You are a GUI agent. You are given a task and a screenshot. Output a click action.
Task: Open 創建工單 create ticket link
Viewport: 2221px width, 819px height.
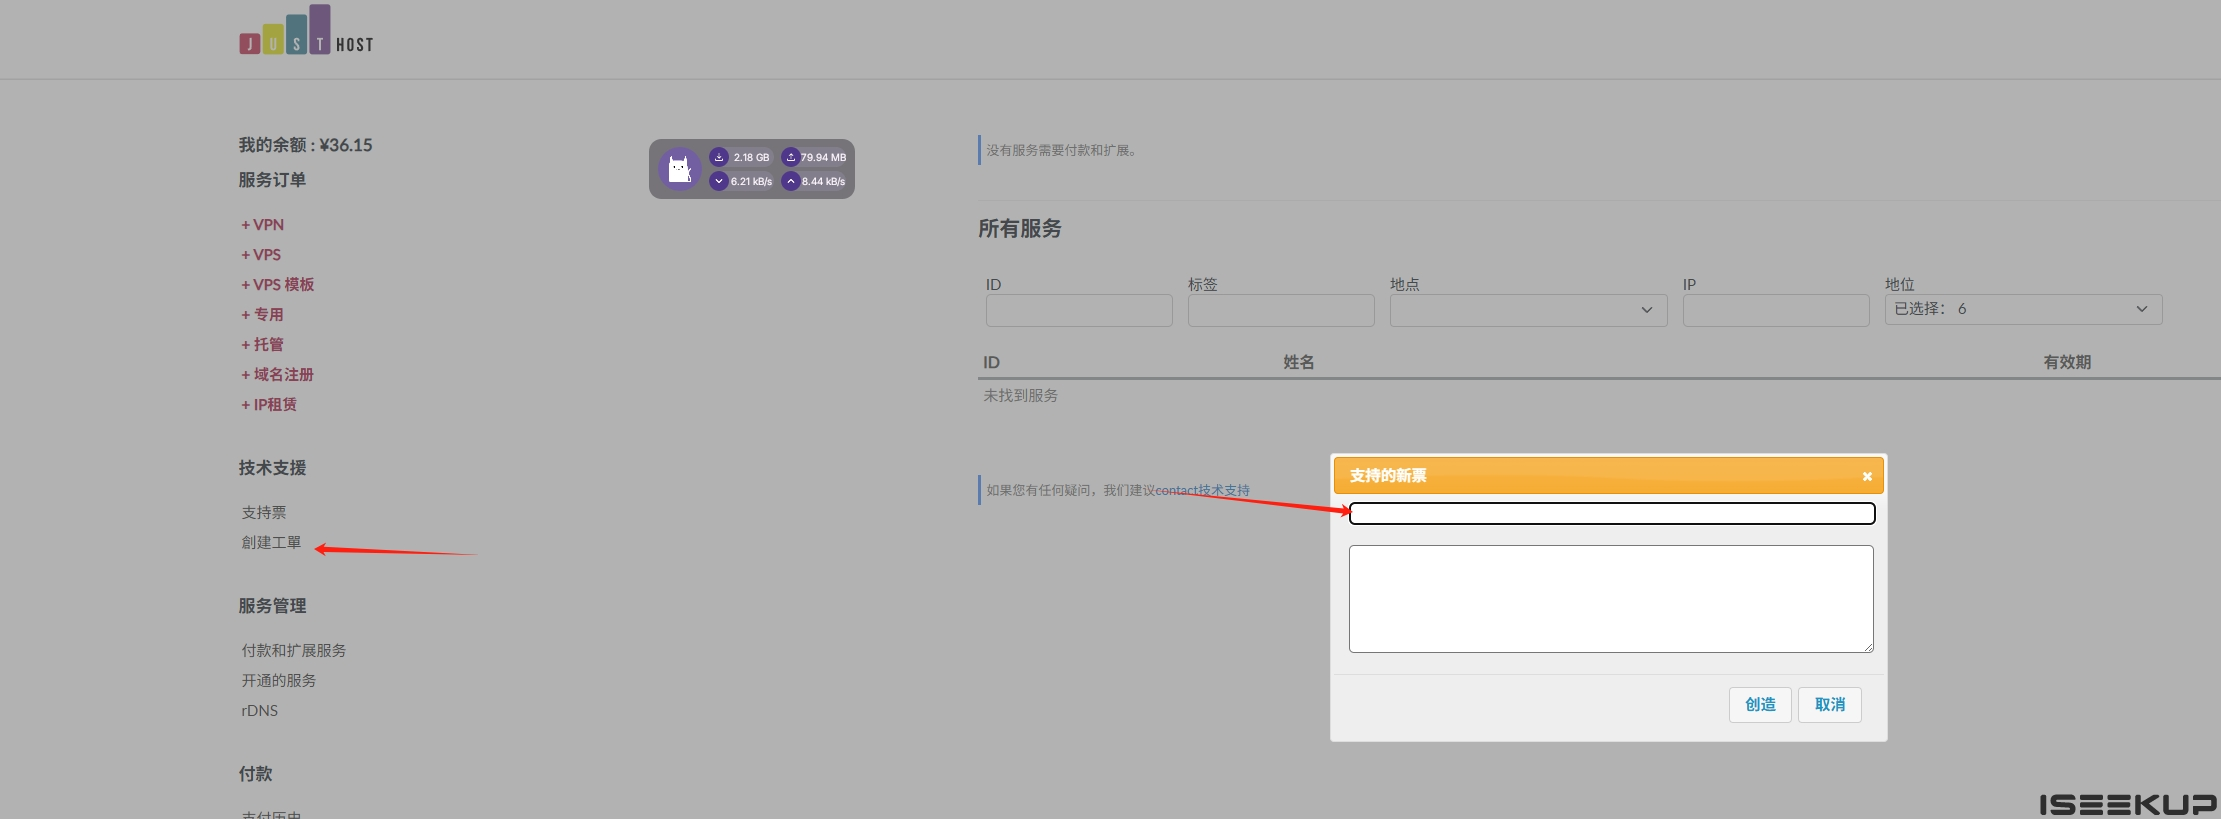click(271, 543)
